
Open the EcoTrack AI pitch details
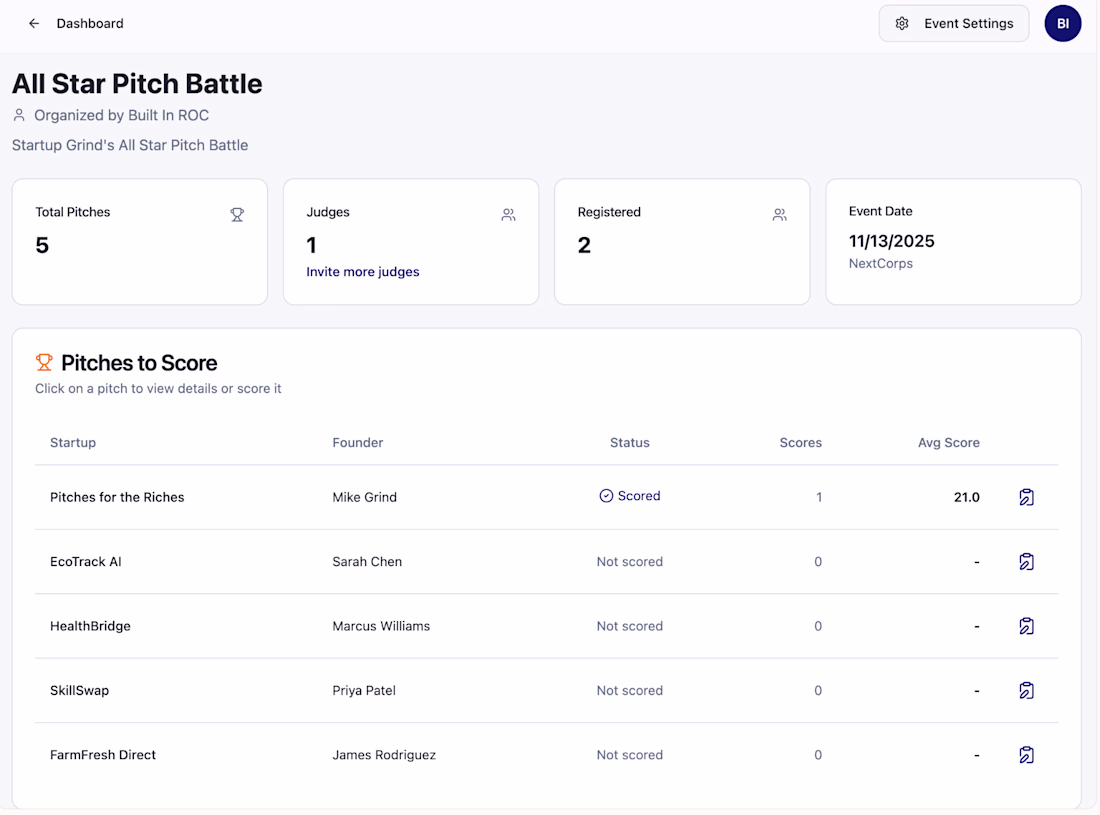[86, 562]
